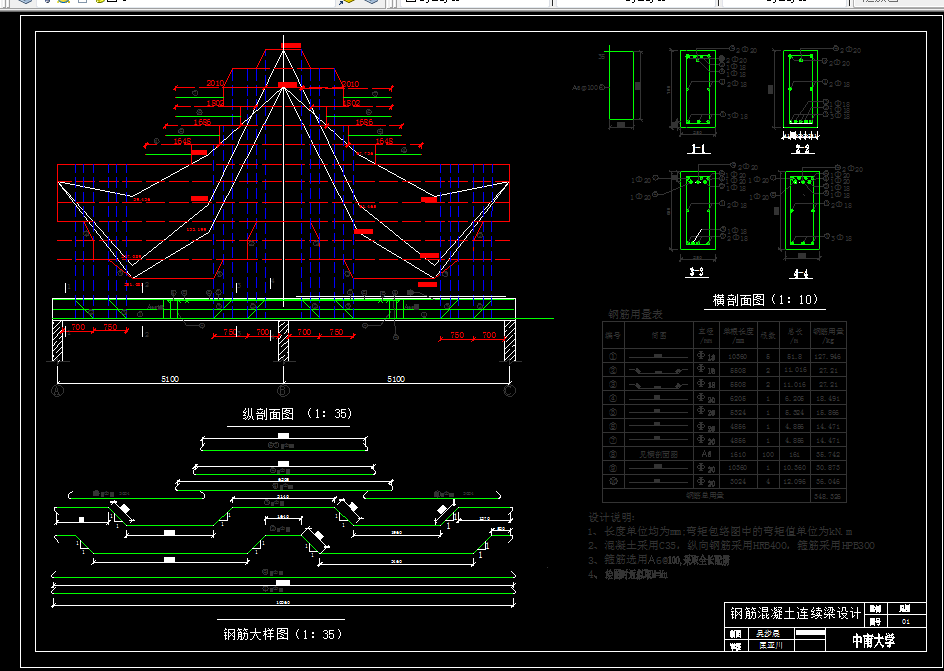Select the 3-3 cross section rebar drawing
Image resolution: width=944 pixels, height=671 pixels.
(697, 210)
